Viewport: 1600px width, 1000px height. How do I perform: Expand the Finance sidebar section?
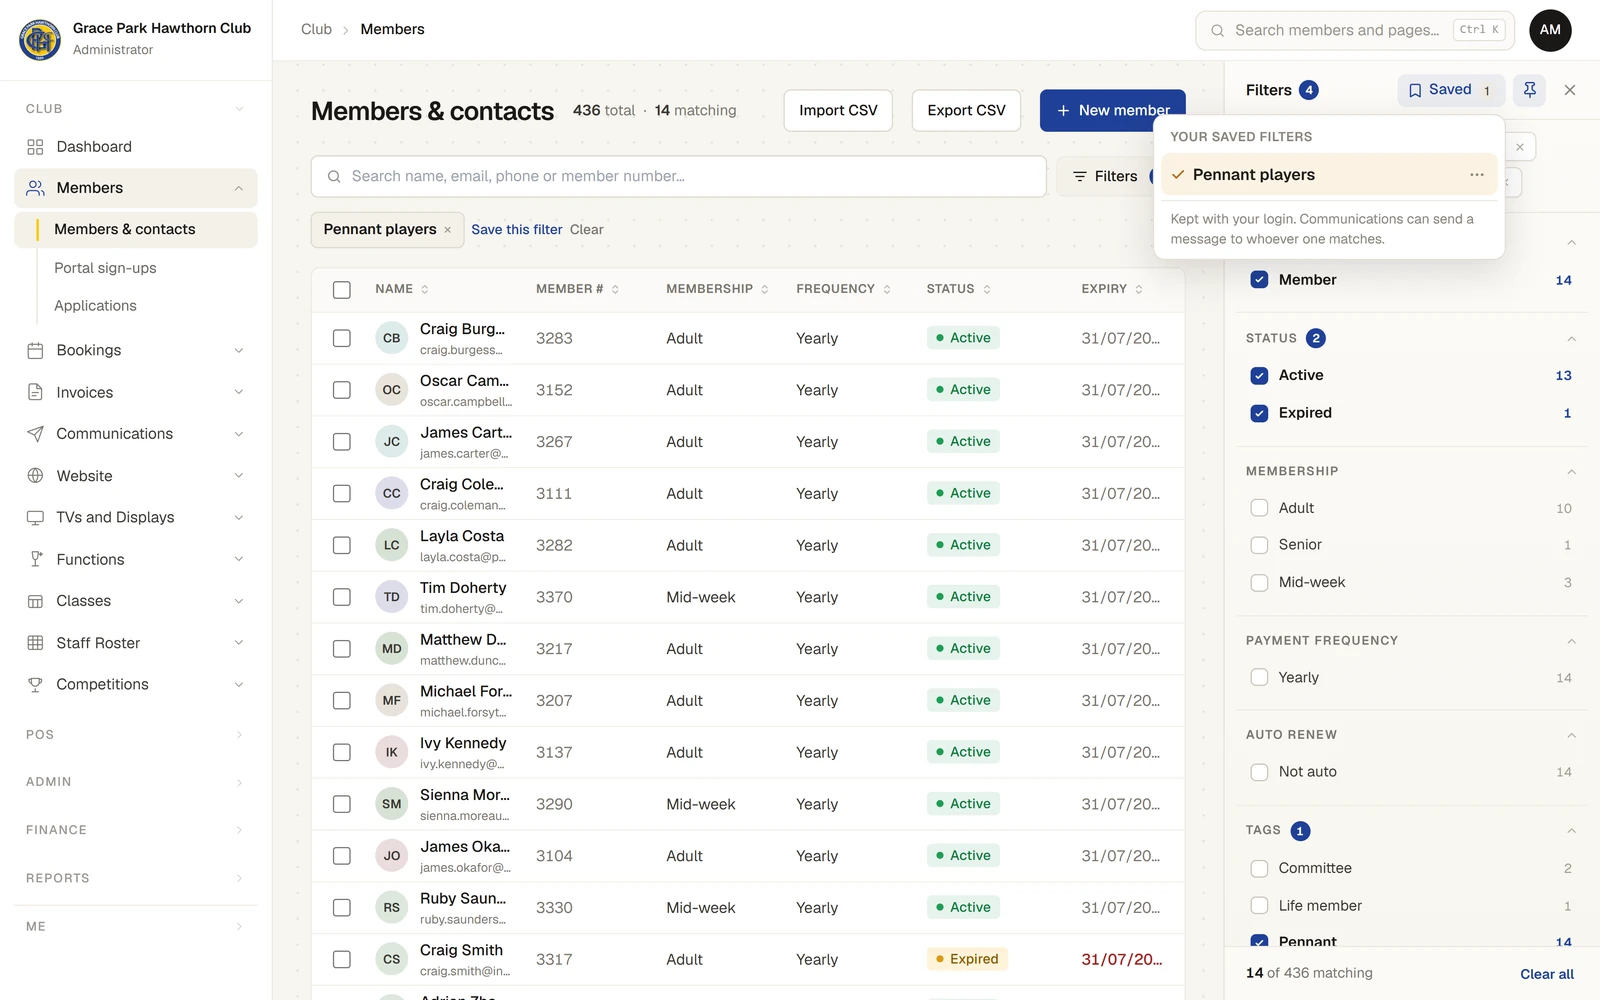tap(135, 830)
